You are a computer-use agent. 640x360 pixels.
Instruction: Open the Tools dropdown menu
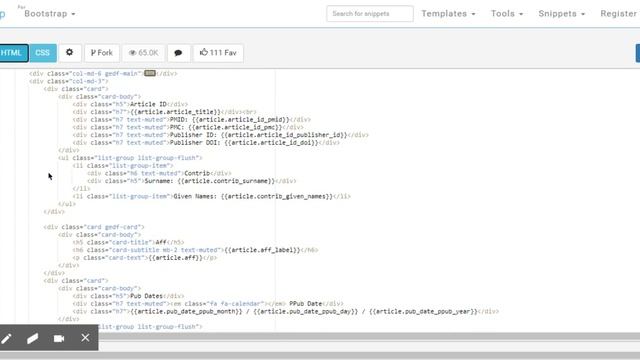pyautogui.click(x=507, y=14)
